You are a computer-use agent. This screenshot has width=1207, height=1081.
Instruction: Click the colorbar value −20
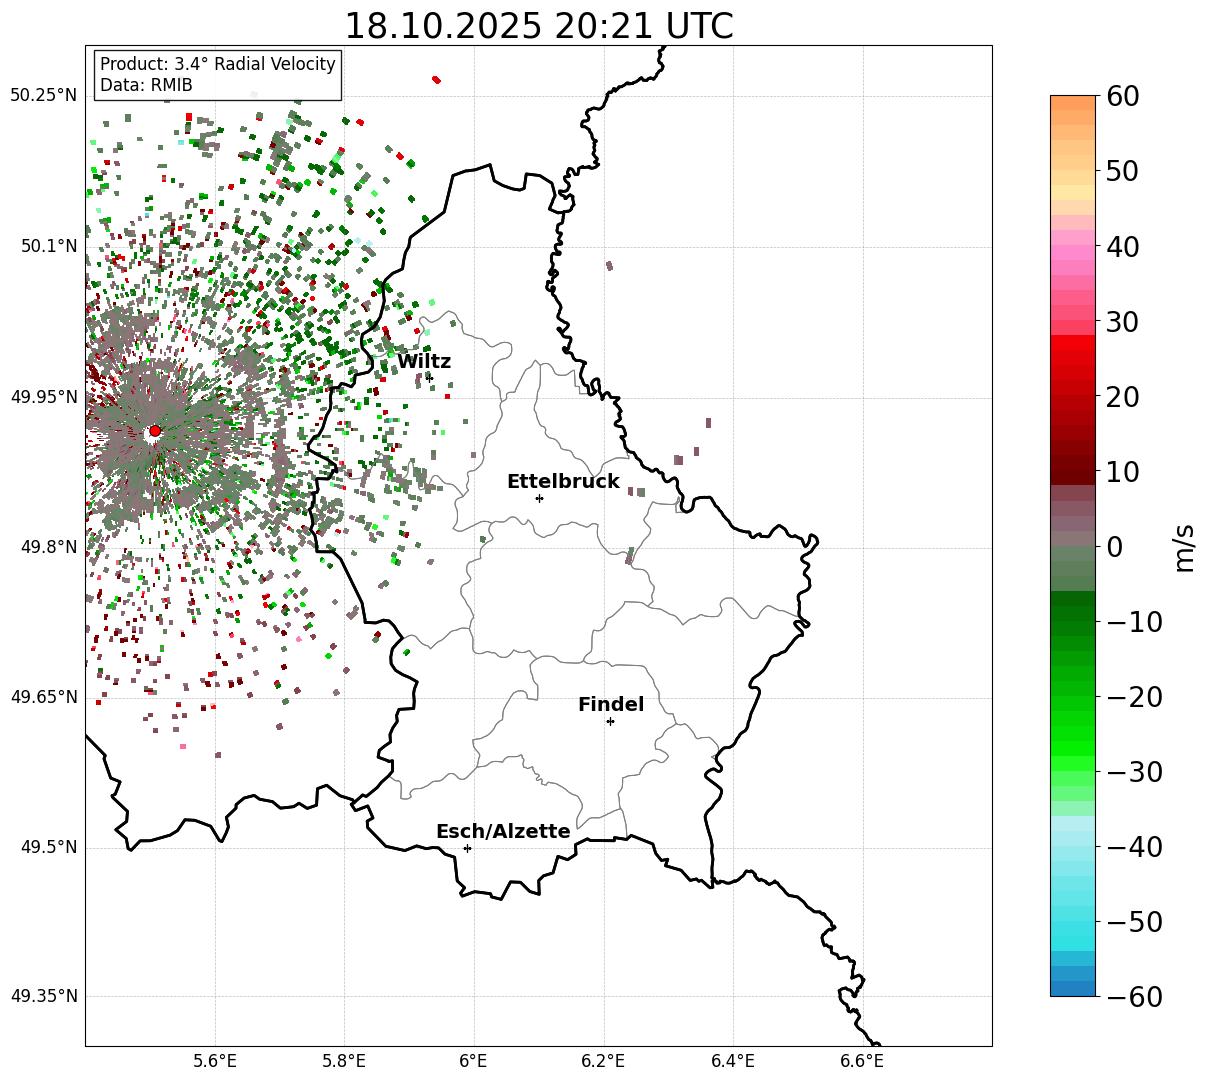(1134, 697)
